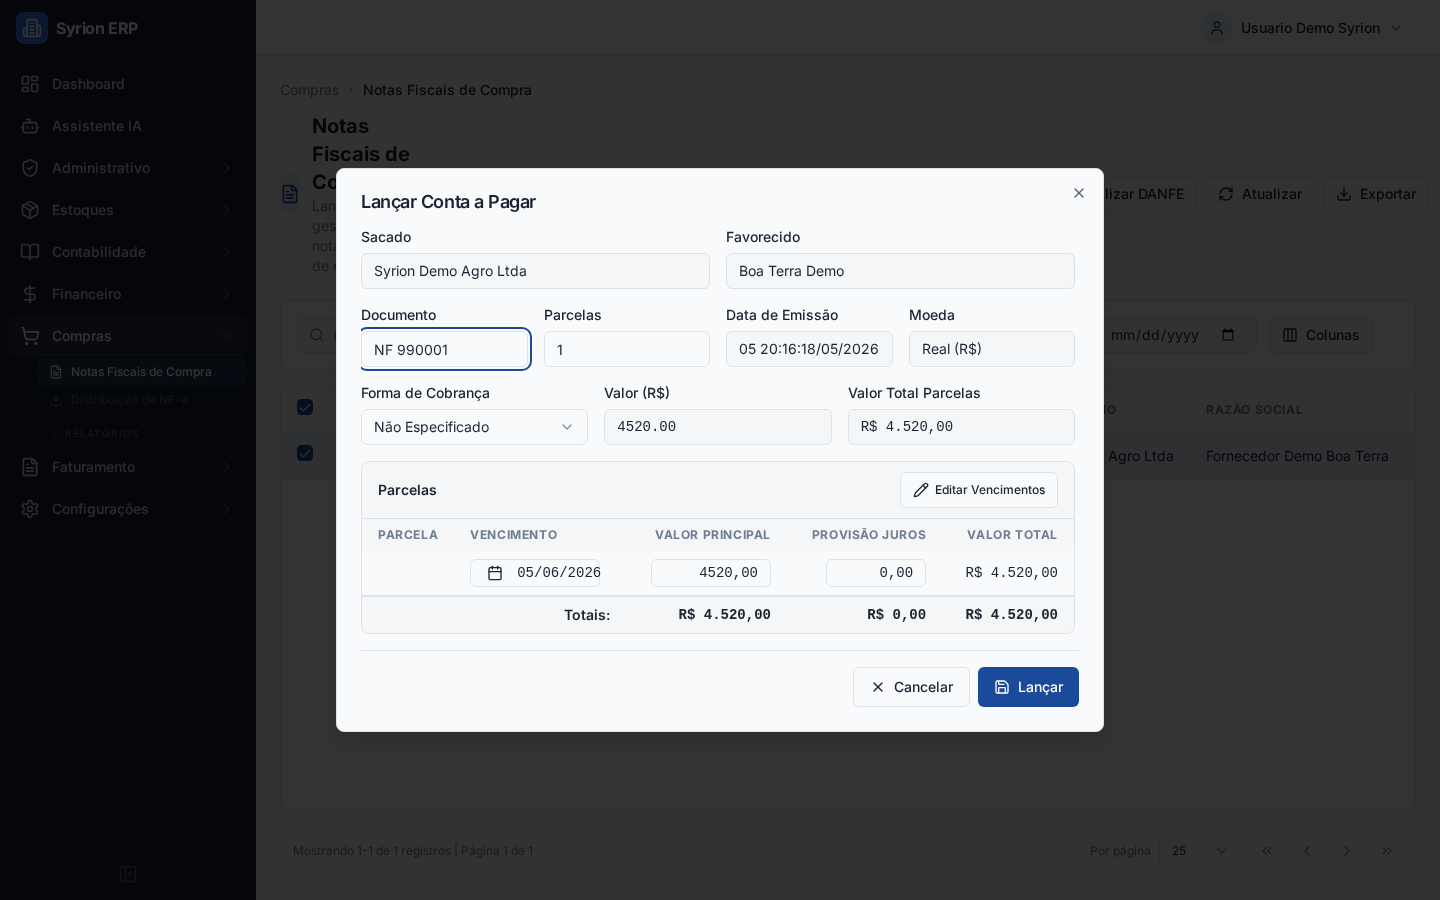Click the Compras cart icon
The height and width of the screenshot is (900, 1440).
coord(30,336)
